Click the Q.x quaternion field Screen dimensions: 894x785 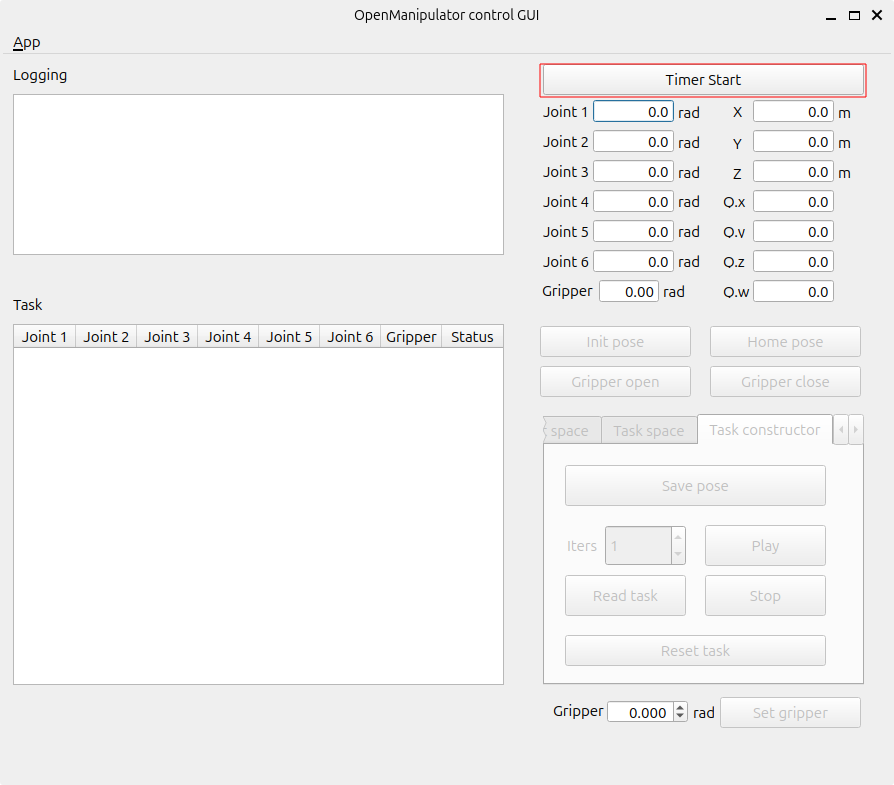tap(793, 202)
